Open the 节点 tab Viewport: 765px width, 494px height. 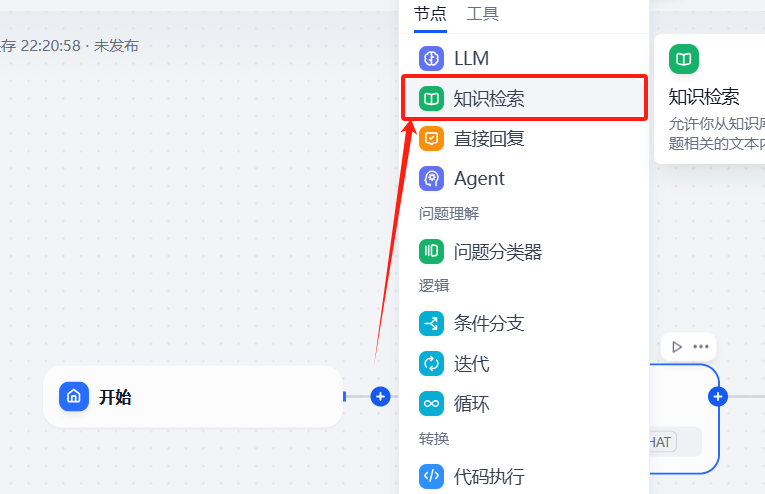[430, 14]
